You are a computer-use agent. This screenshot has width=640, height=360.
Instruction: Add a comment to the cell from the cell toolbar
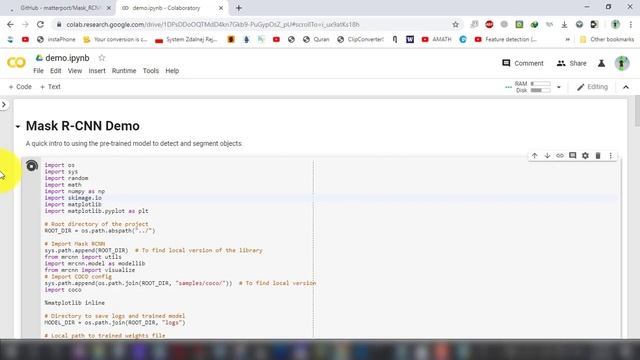[x=573, y=156]
